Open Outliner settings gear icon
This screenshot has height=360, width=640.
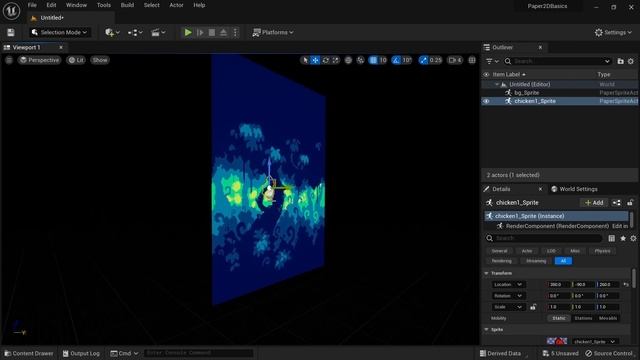click(631, 61)
